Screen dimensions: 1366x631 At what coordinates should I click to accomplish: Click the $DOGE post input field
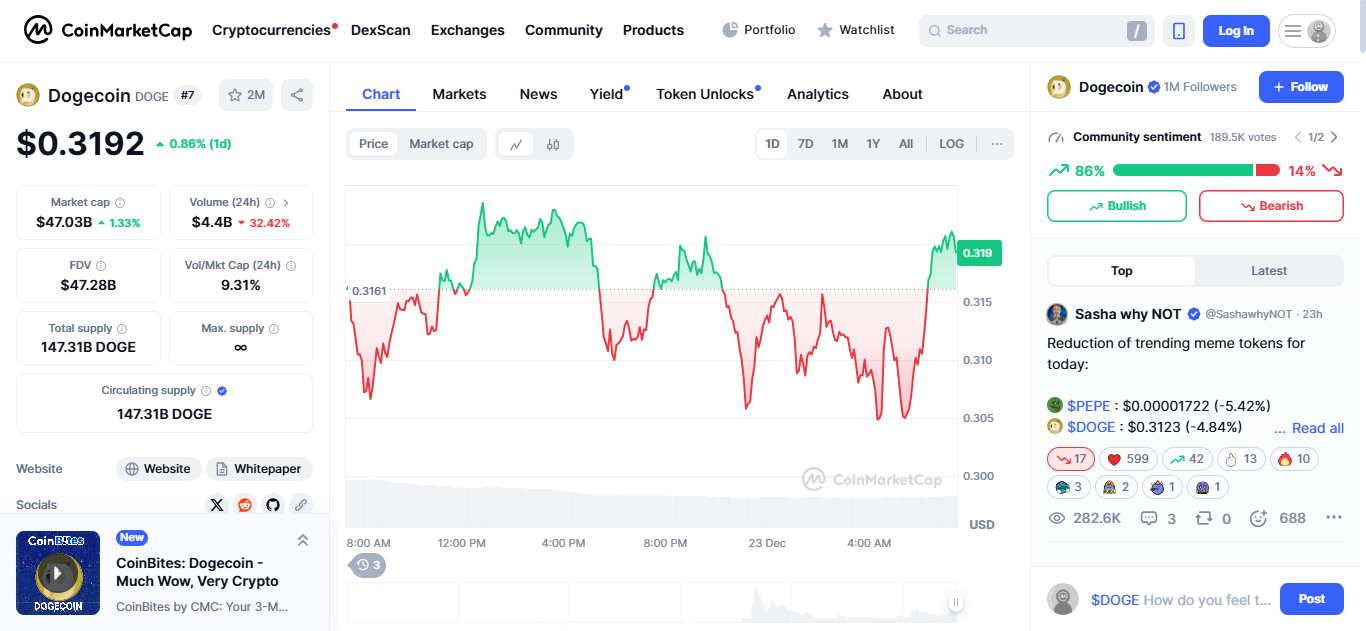coord(1183,600)
